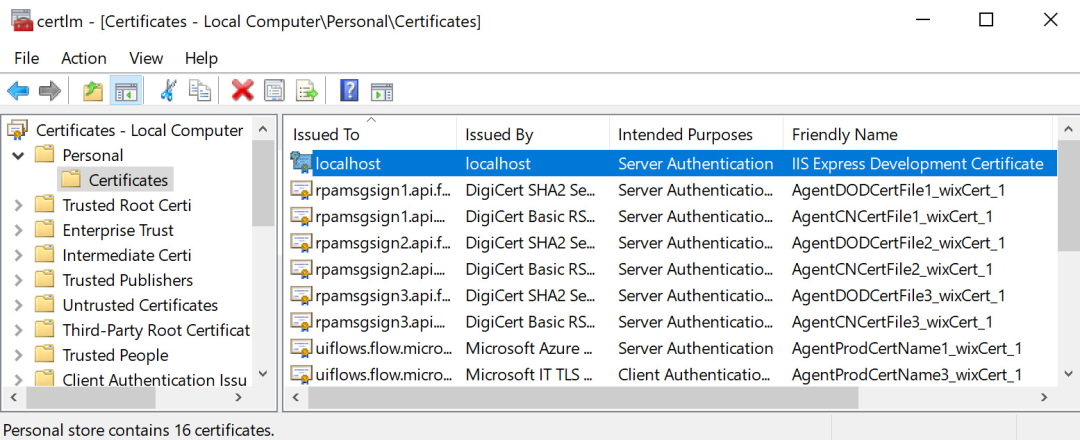This screenshot has height=440, width=1080.
Task: Click the certificate list scroll-up arrow
Action: (1068, 129)
